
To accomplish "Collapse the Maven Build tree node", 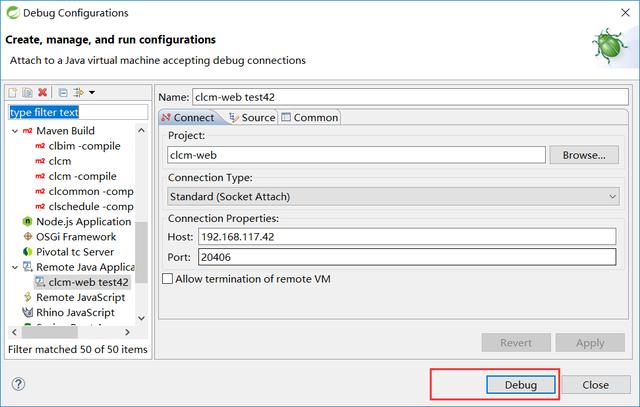I will pos(14,131).
